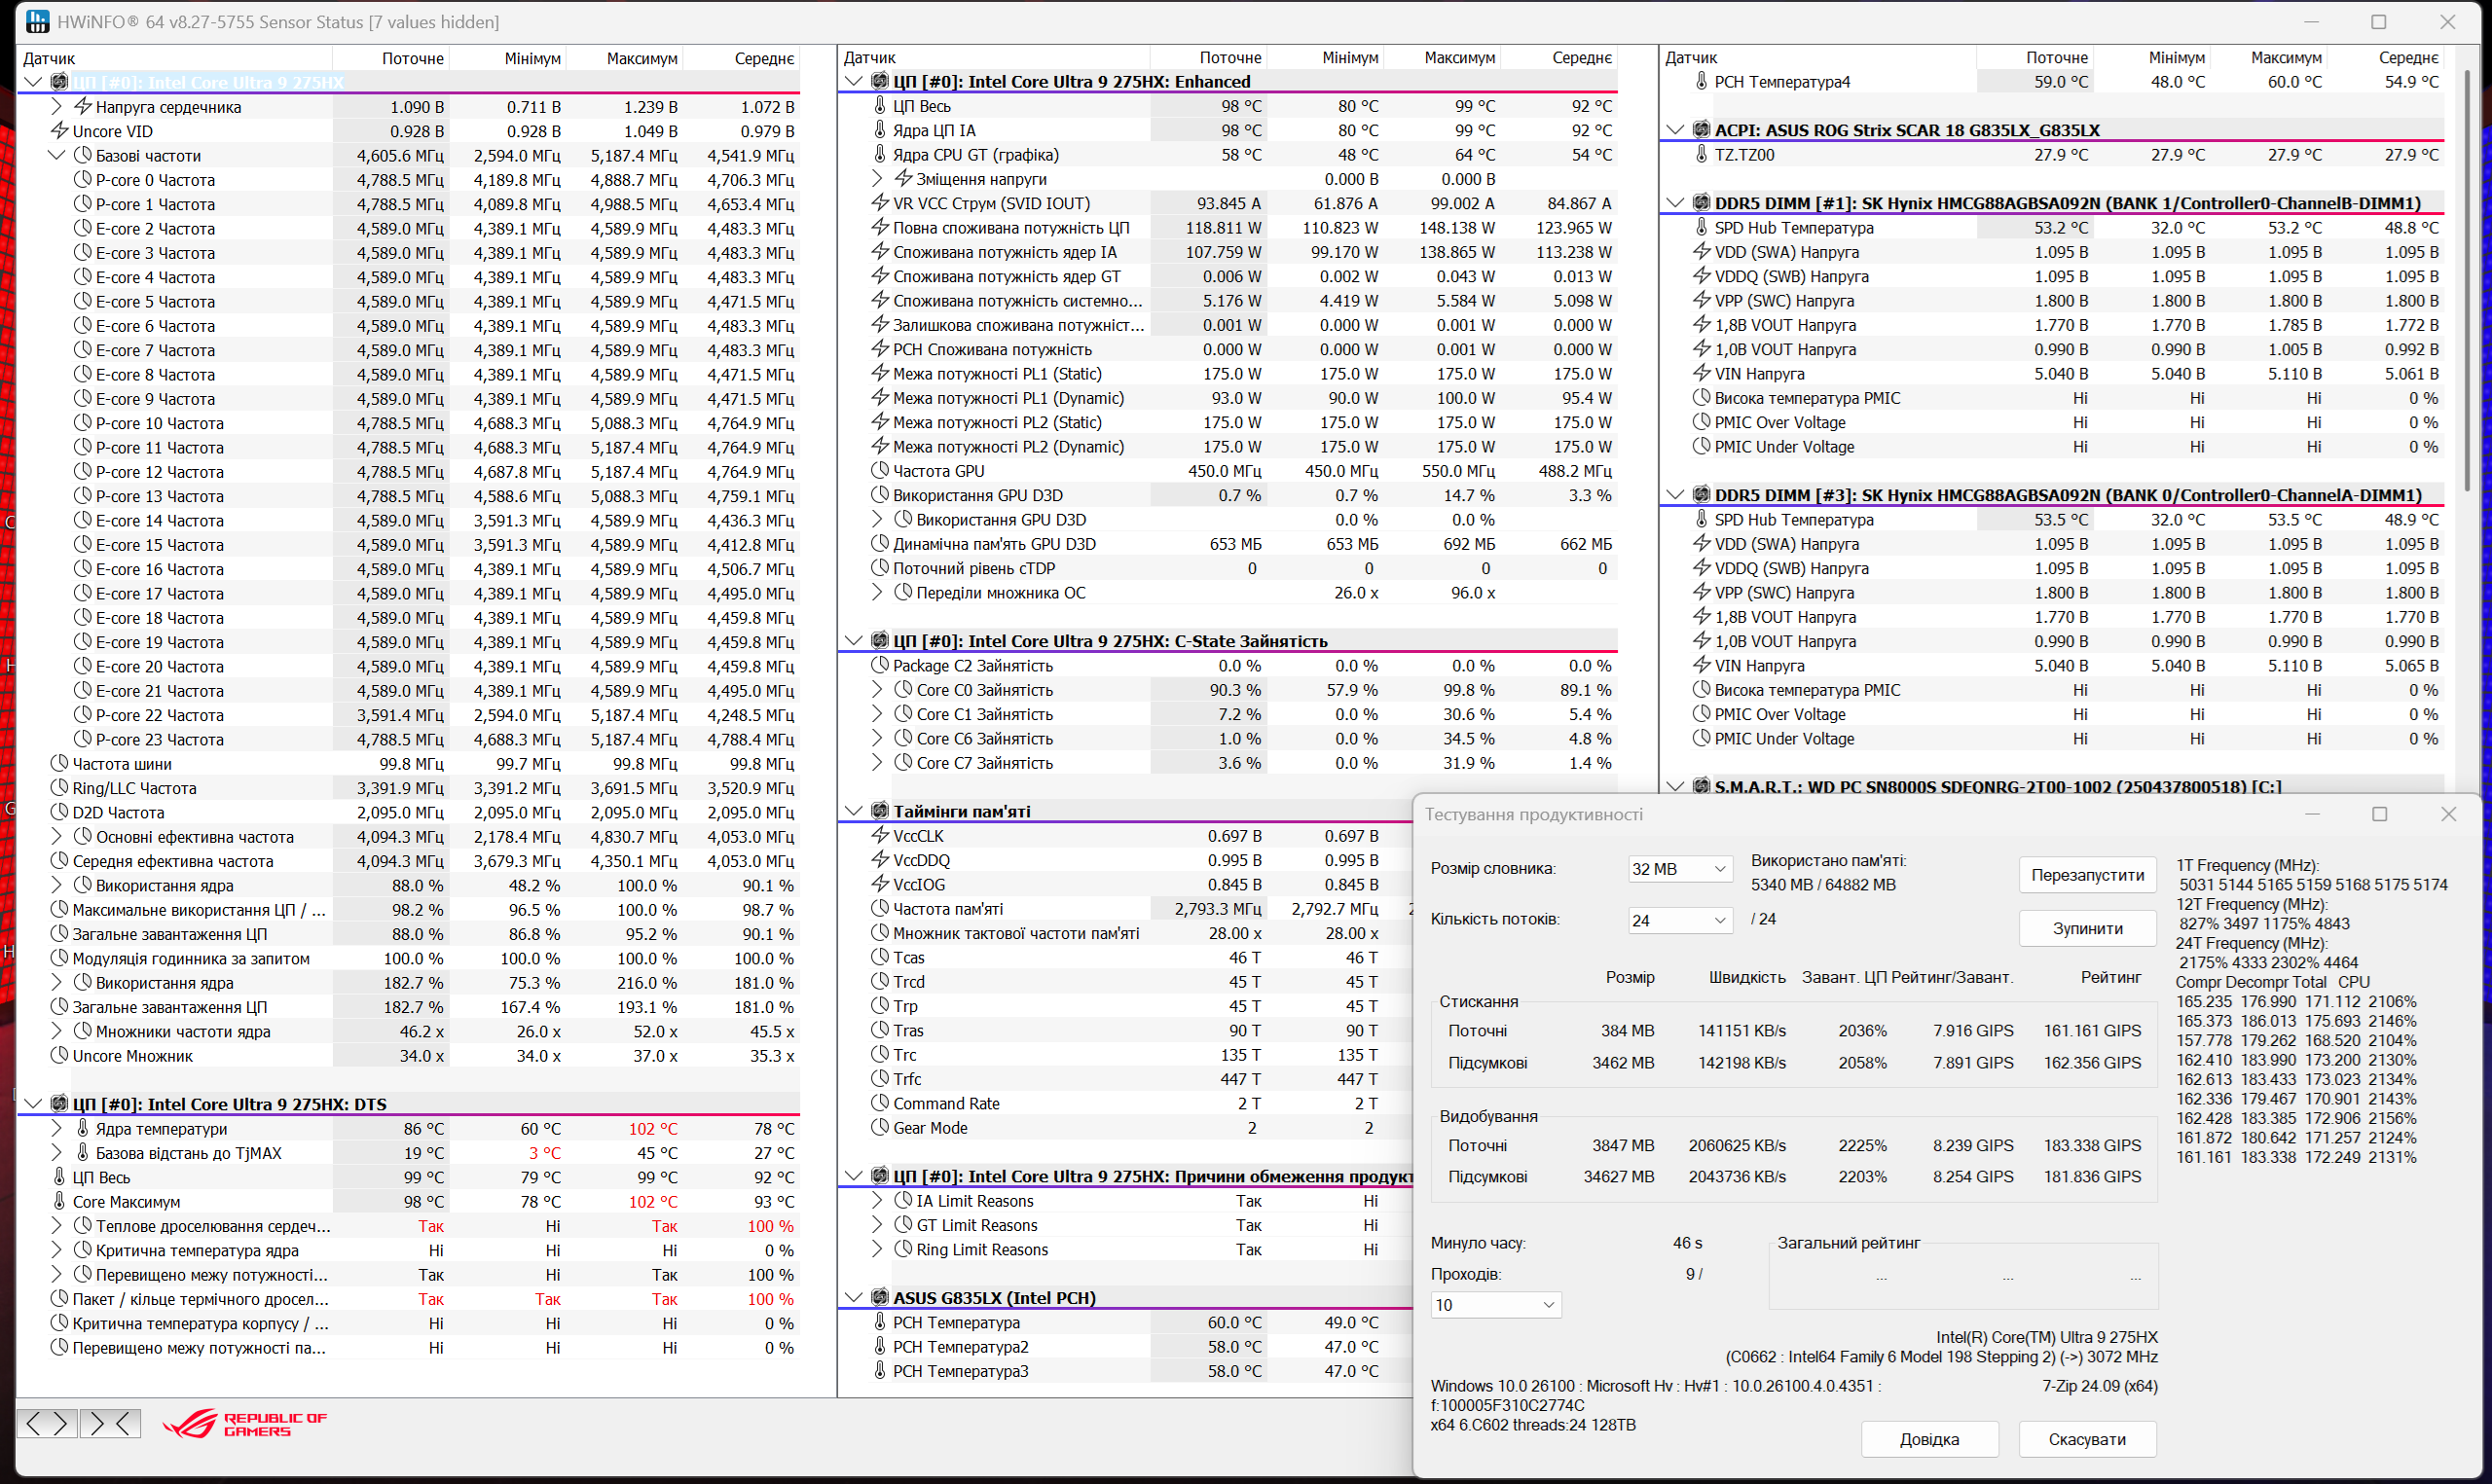Collapse the Базові частоти tree node
Screen dimensions: 2492x1484
point(56,155)
